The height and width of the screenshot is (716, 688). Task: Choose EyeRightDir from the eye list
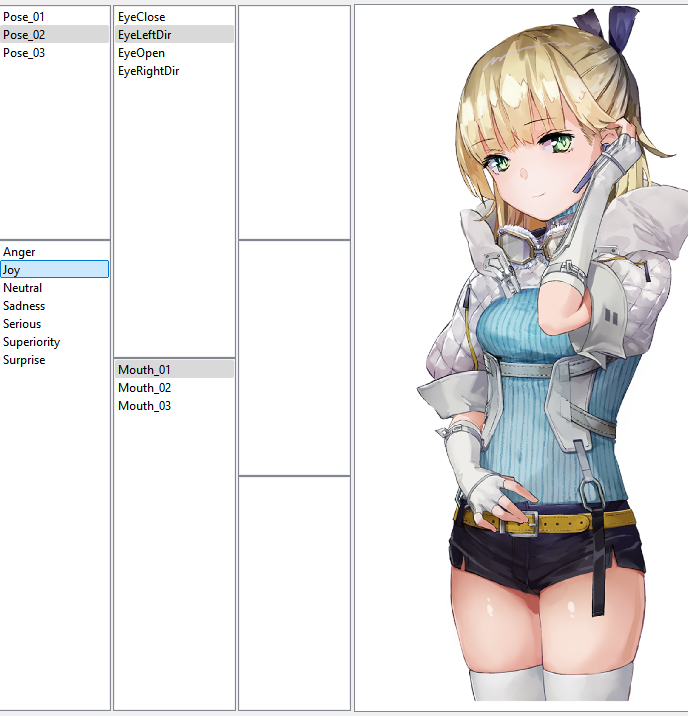(x=174, y=71)
